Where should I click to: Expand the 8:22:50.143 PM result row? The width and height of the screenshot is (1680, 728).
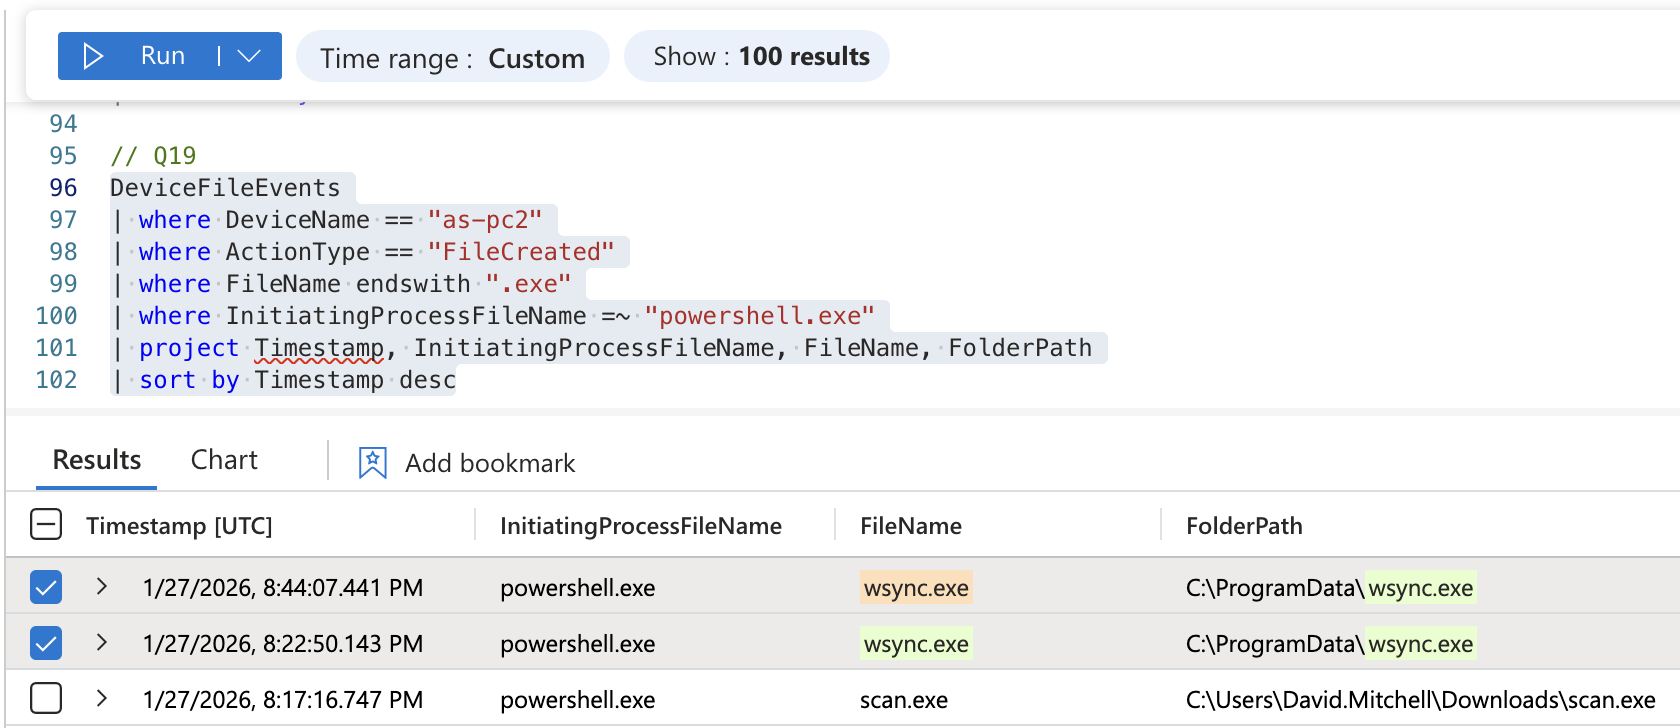(101, 643)
